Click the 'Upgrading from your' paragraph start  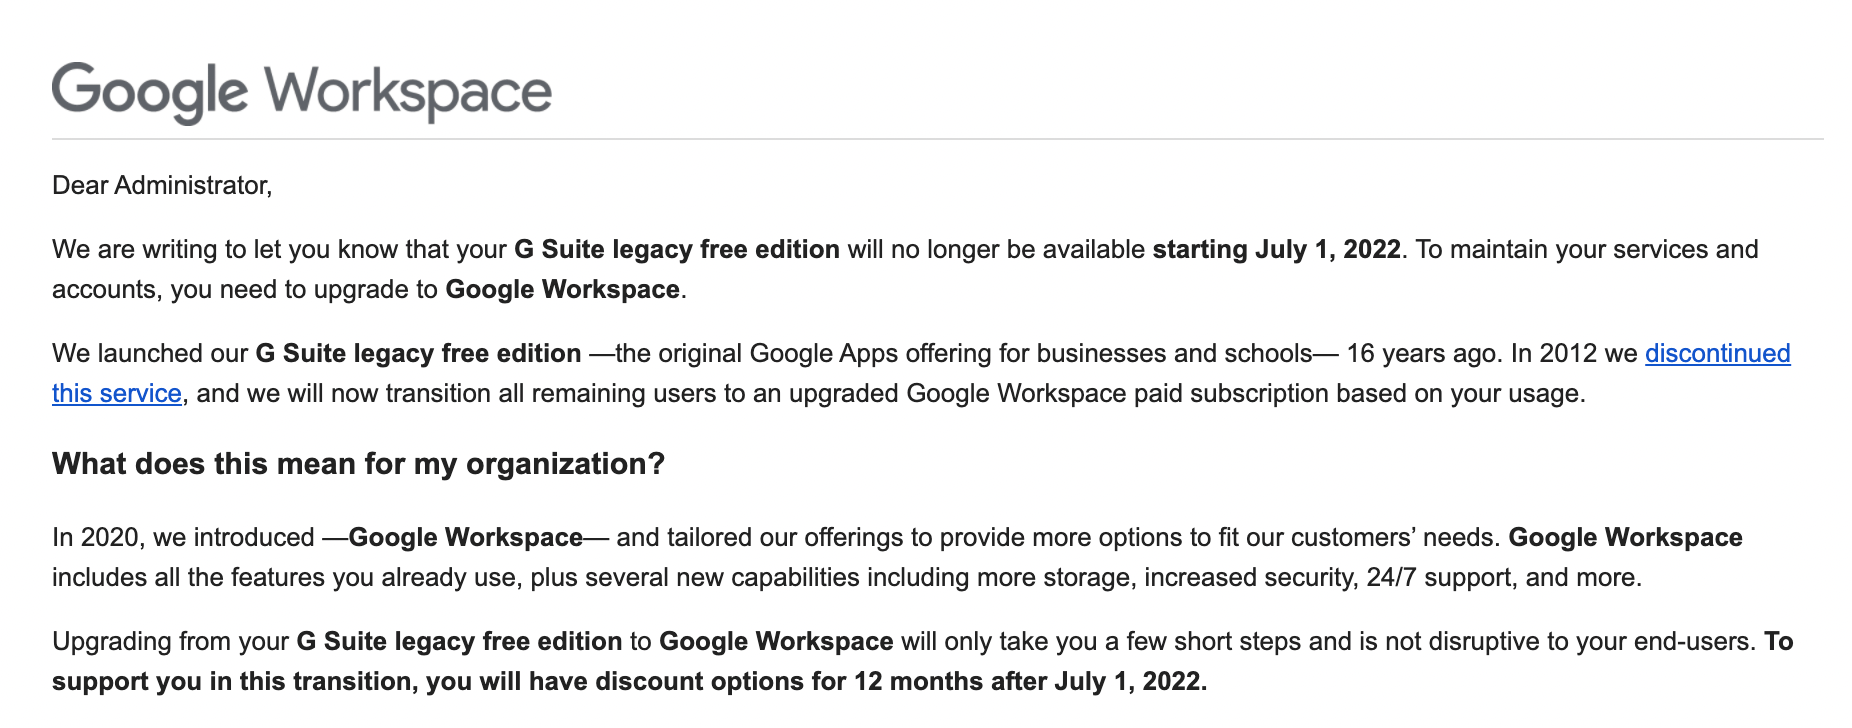click(x=170, y=642)
